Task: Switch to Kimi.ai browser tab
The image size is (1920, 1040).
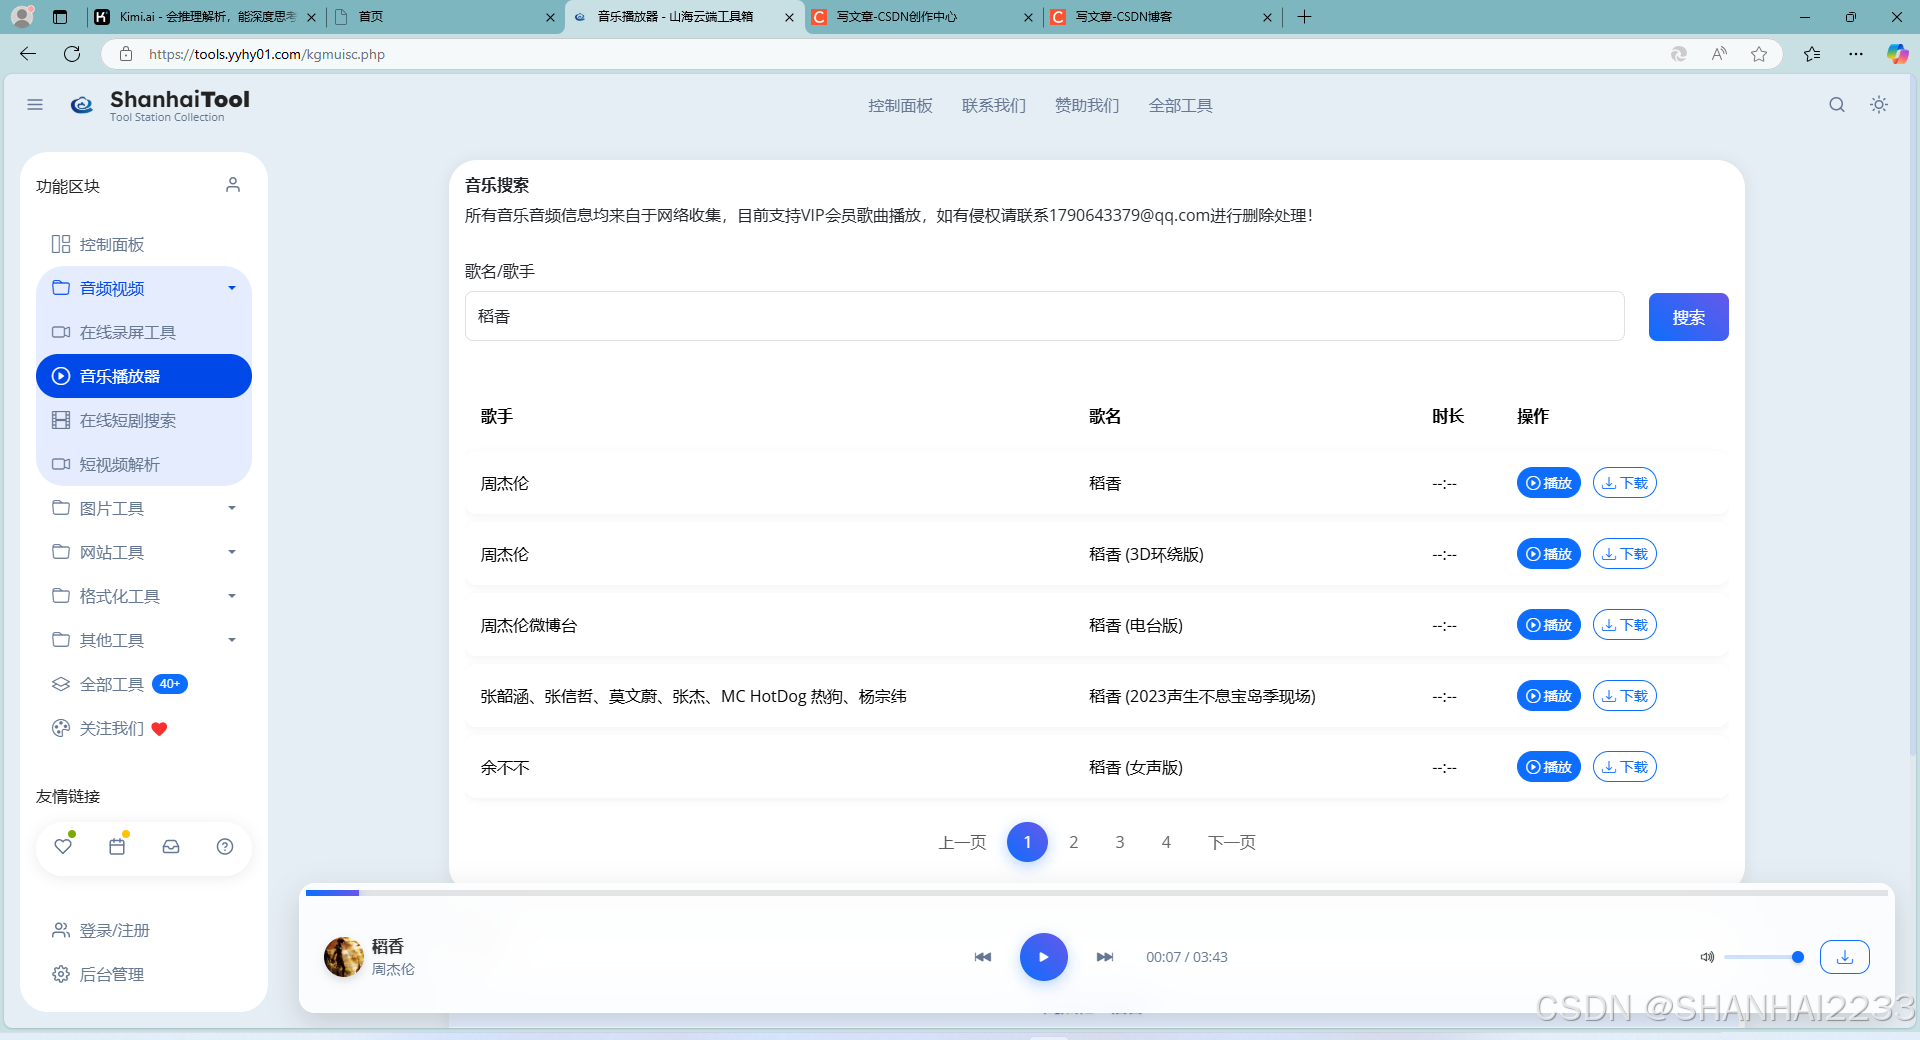Action: pos(207,17)
